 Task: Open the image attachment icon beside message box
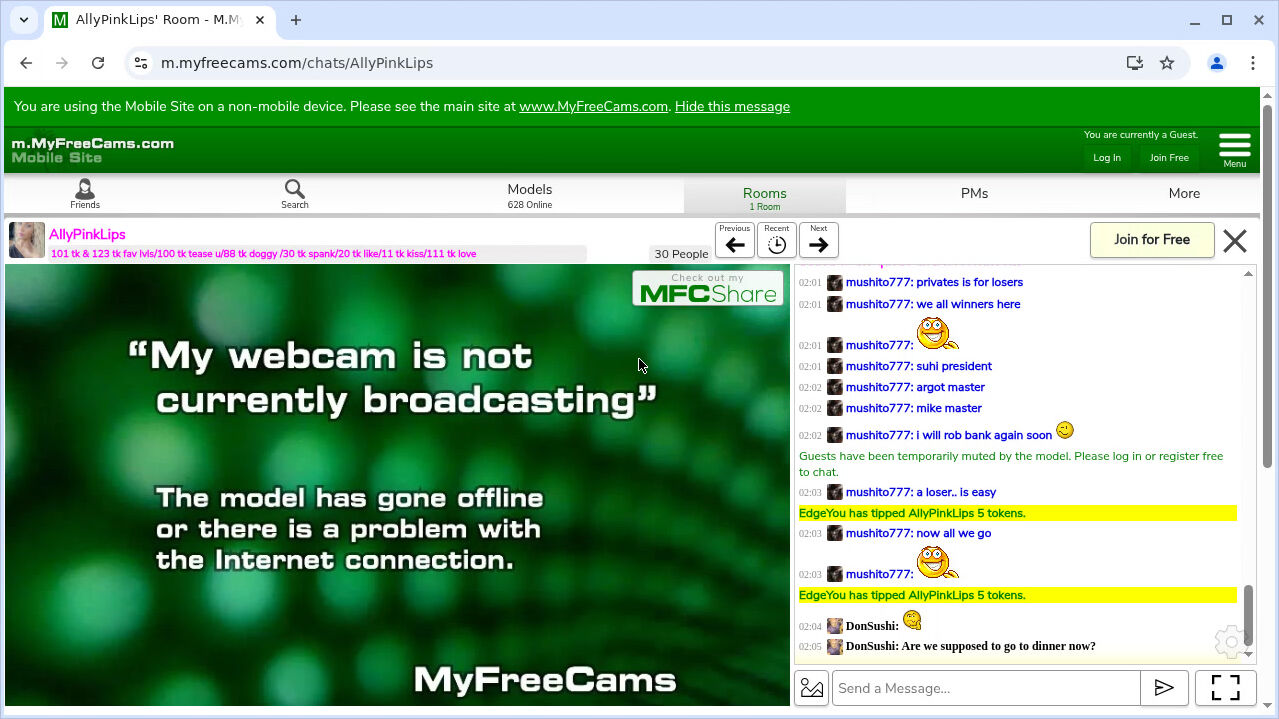point(812,688)
